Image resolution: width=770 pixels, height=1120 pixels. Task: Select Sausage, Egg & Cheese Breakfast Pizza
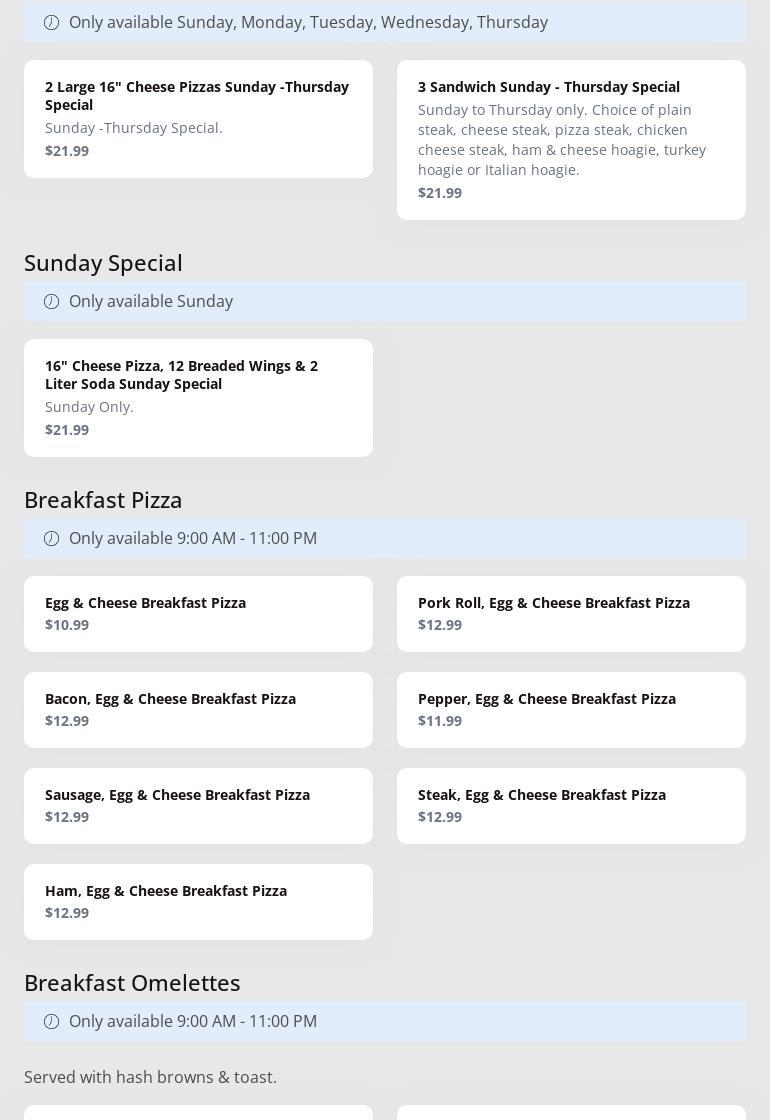coord(198,805)
